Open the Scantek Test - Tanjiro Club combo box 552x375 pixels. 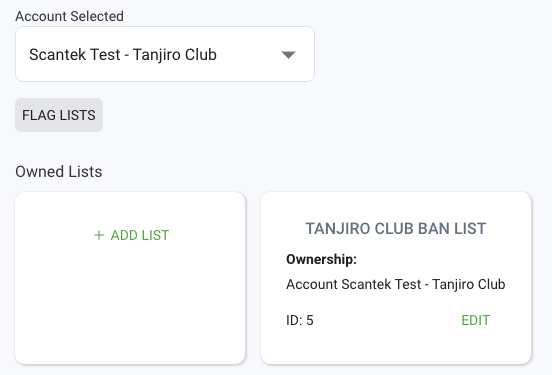165,54
